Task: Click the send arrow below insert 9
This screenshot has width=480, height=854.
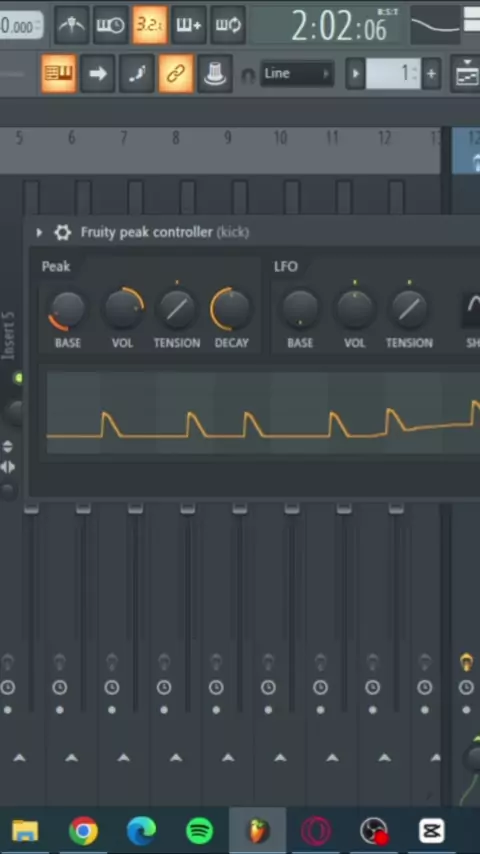Action: (x=228, y=758)
